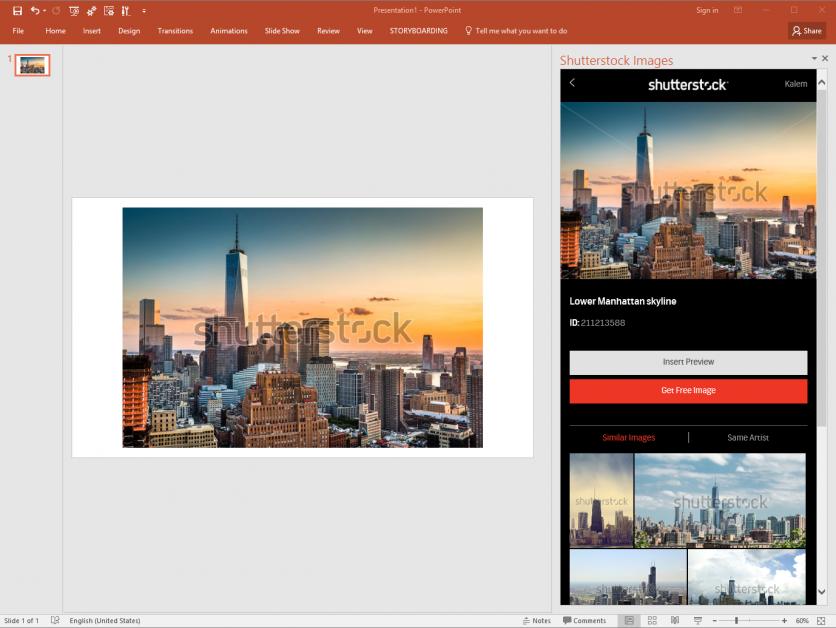Switch to Reading view
Image resolution: width=836 pixels, height=628 pixels.
(675, 621)
